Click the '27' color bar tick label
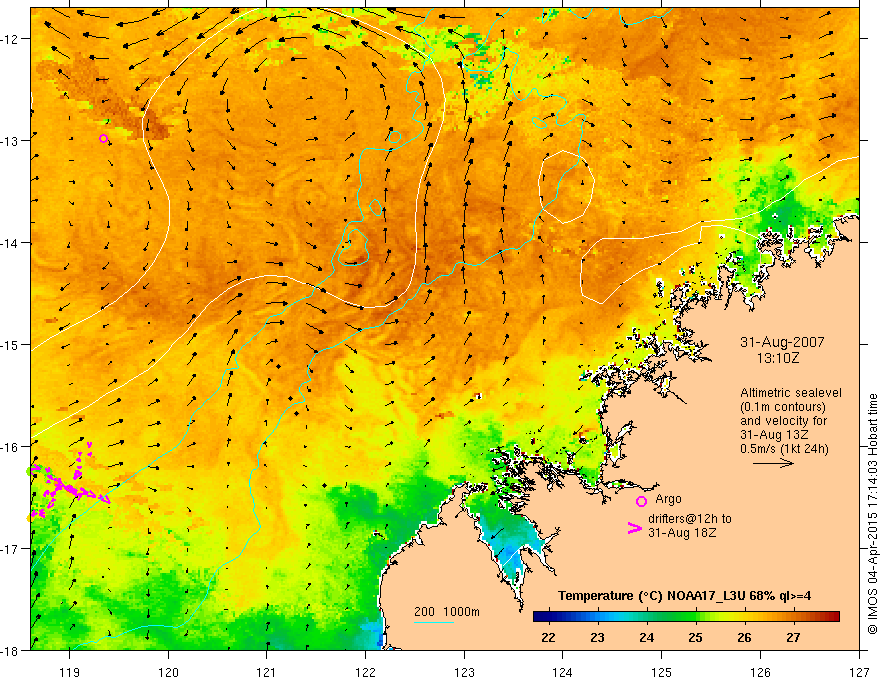 tap(793, 637)
